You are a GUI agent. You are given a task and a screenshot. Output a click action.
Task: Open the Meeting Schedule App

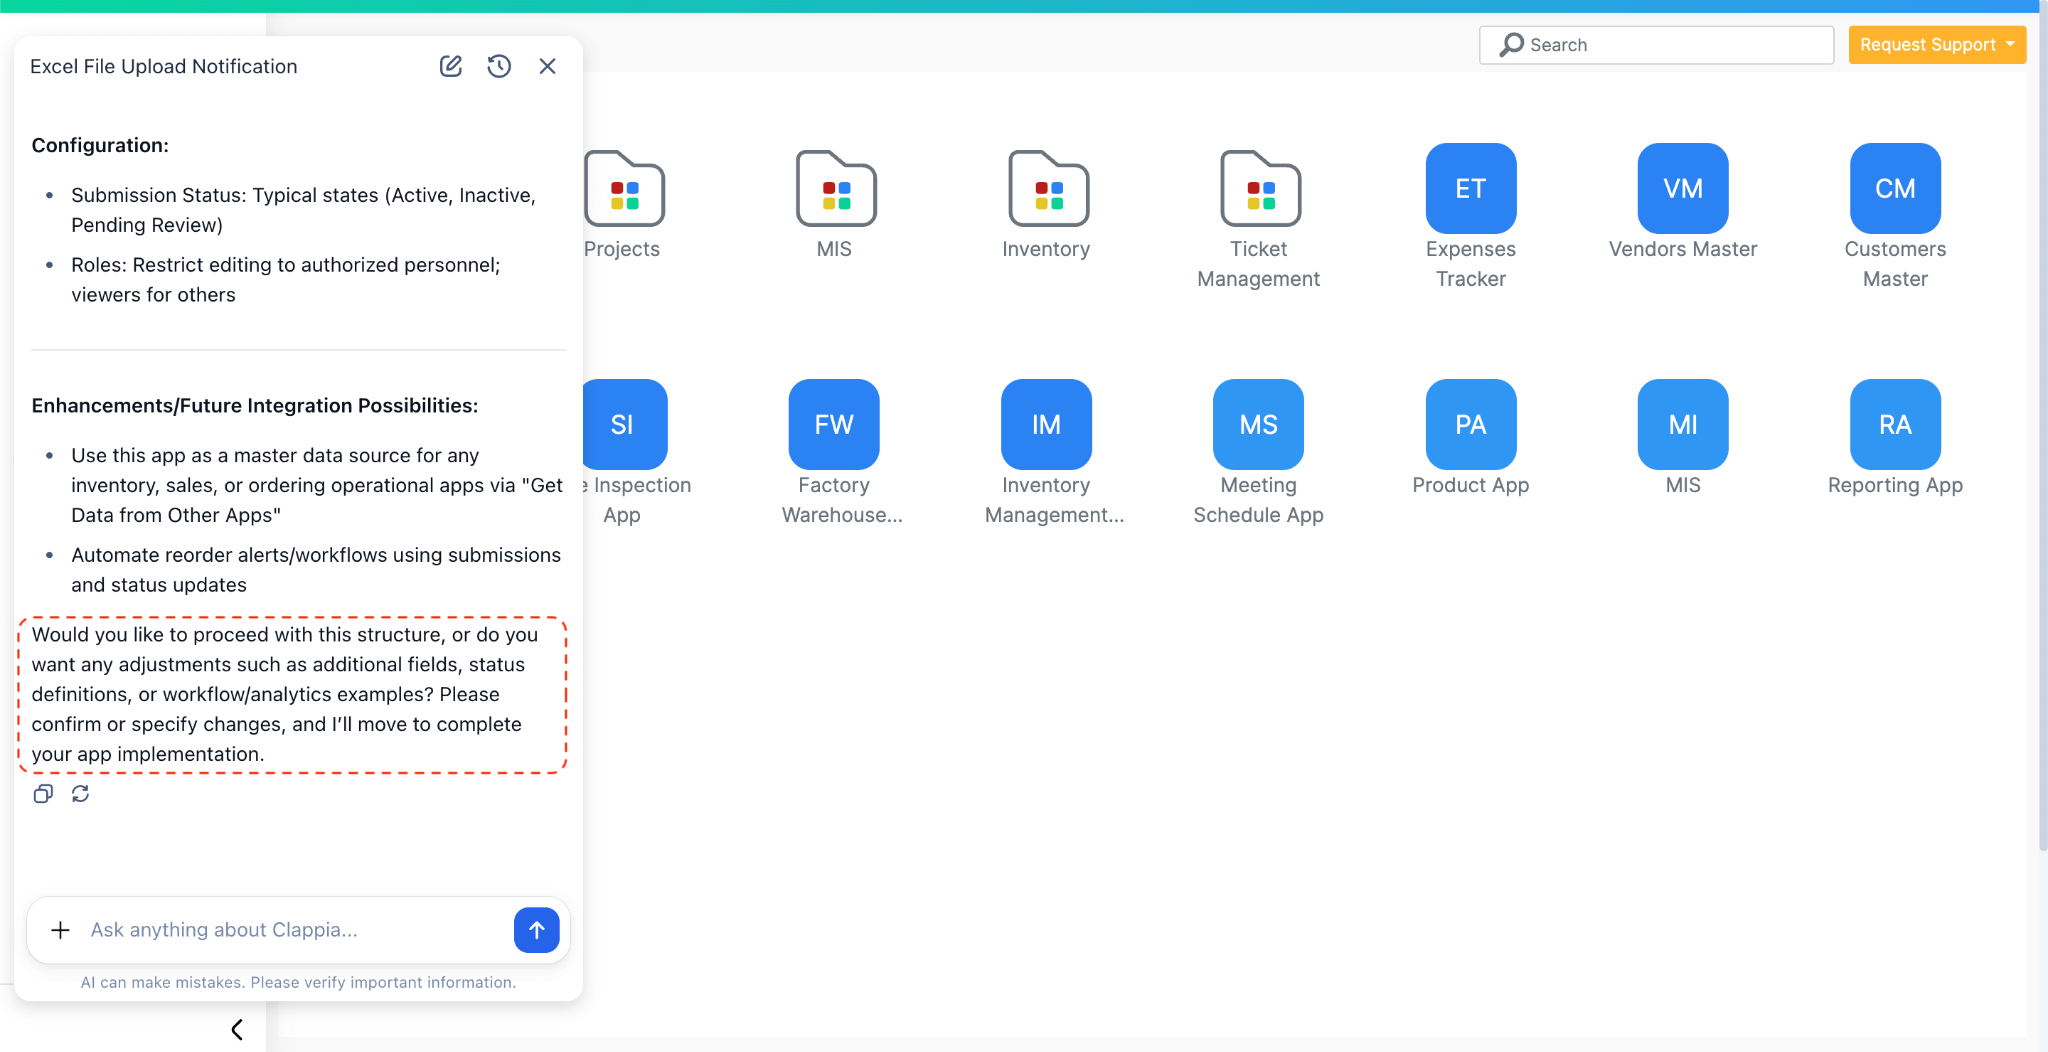tap(1257, 424)
